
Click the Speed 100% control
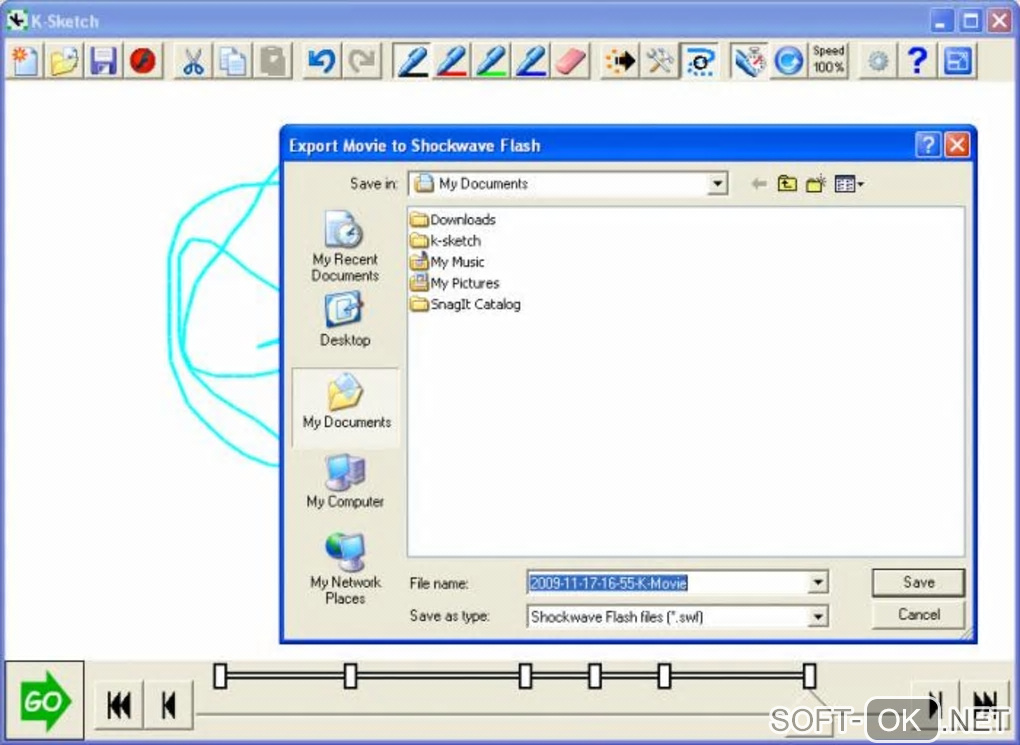[x=828, y=61]
